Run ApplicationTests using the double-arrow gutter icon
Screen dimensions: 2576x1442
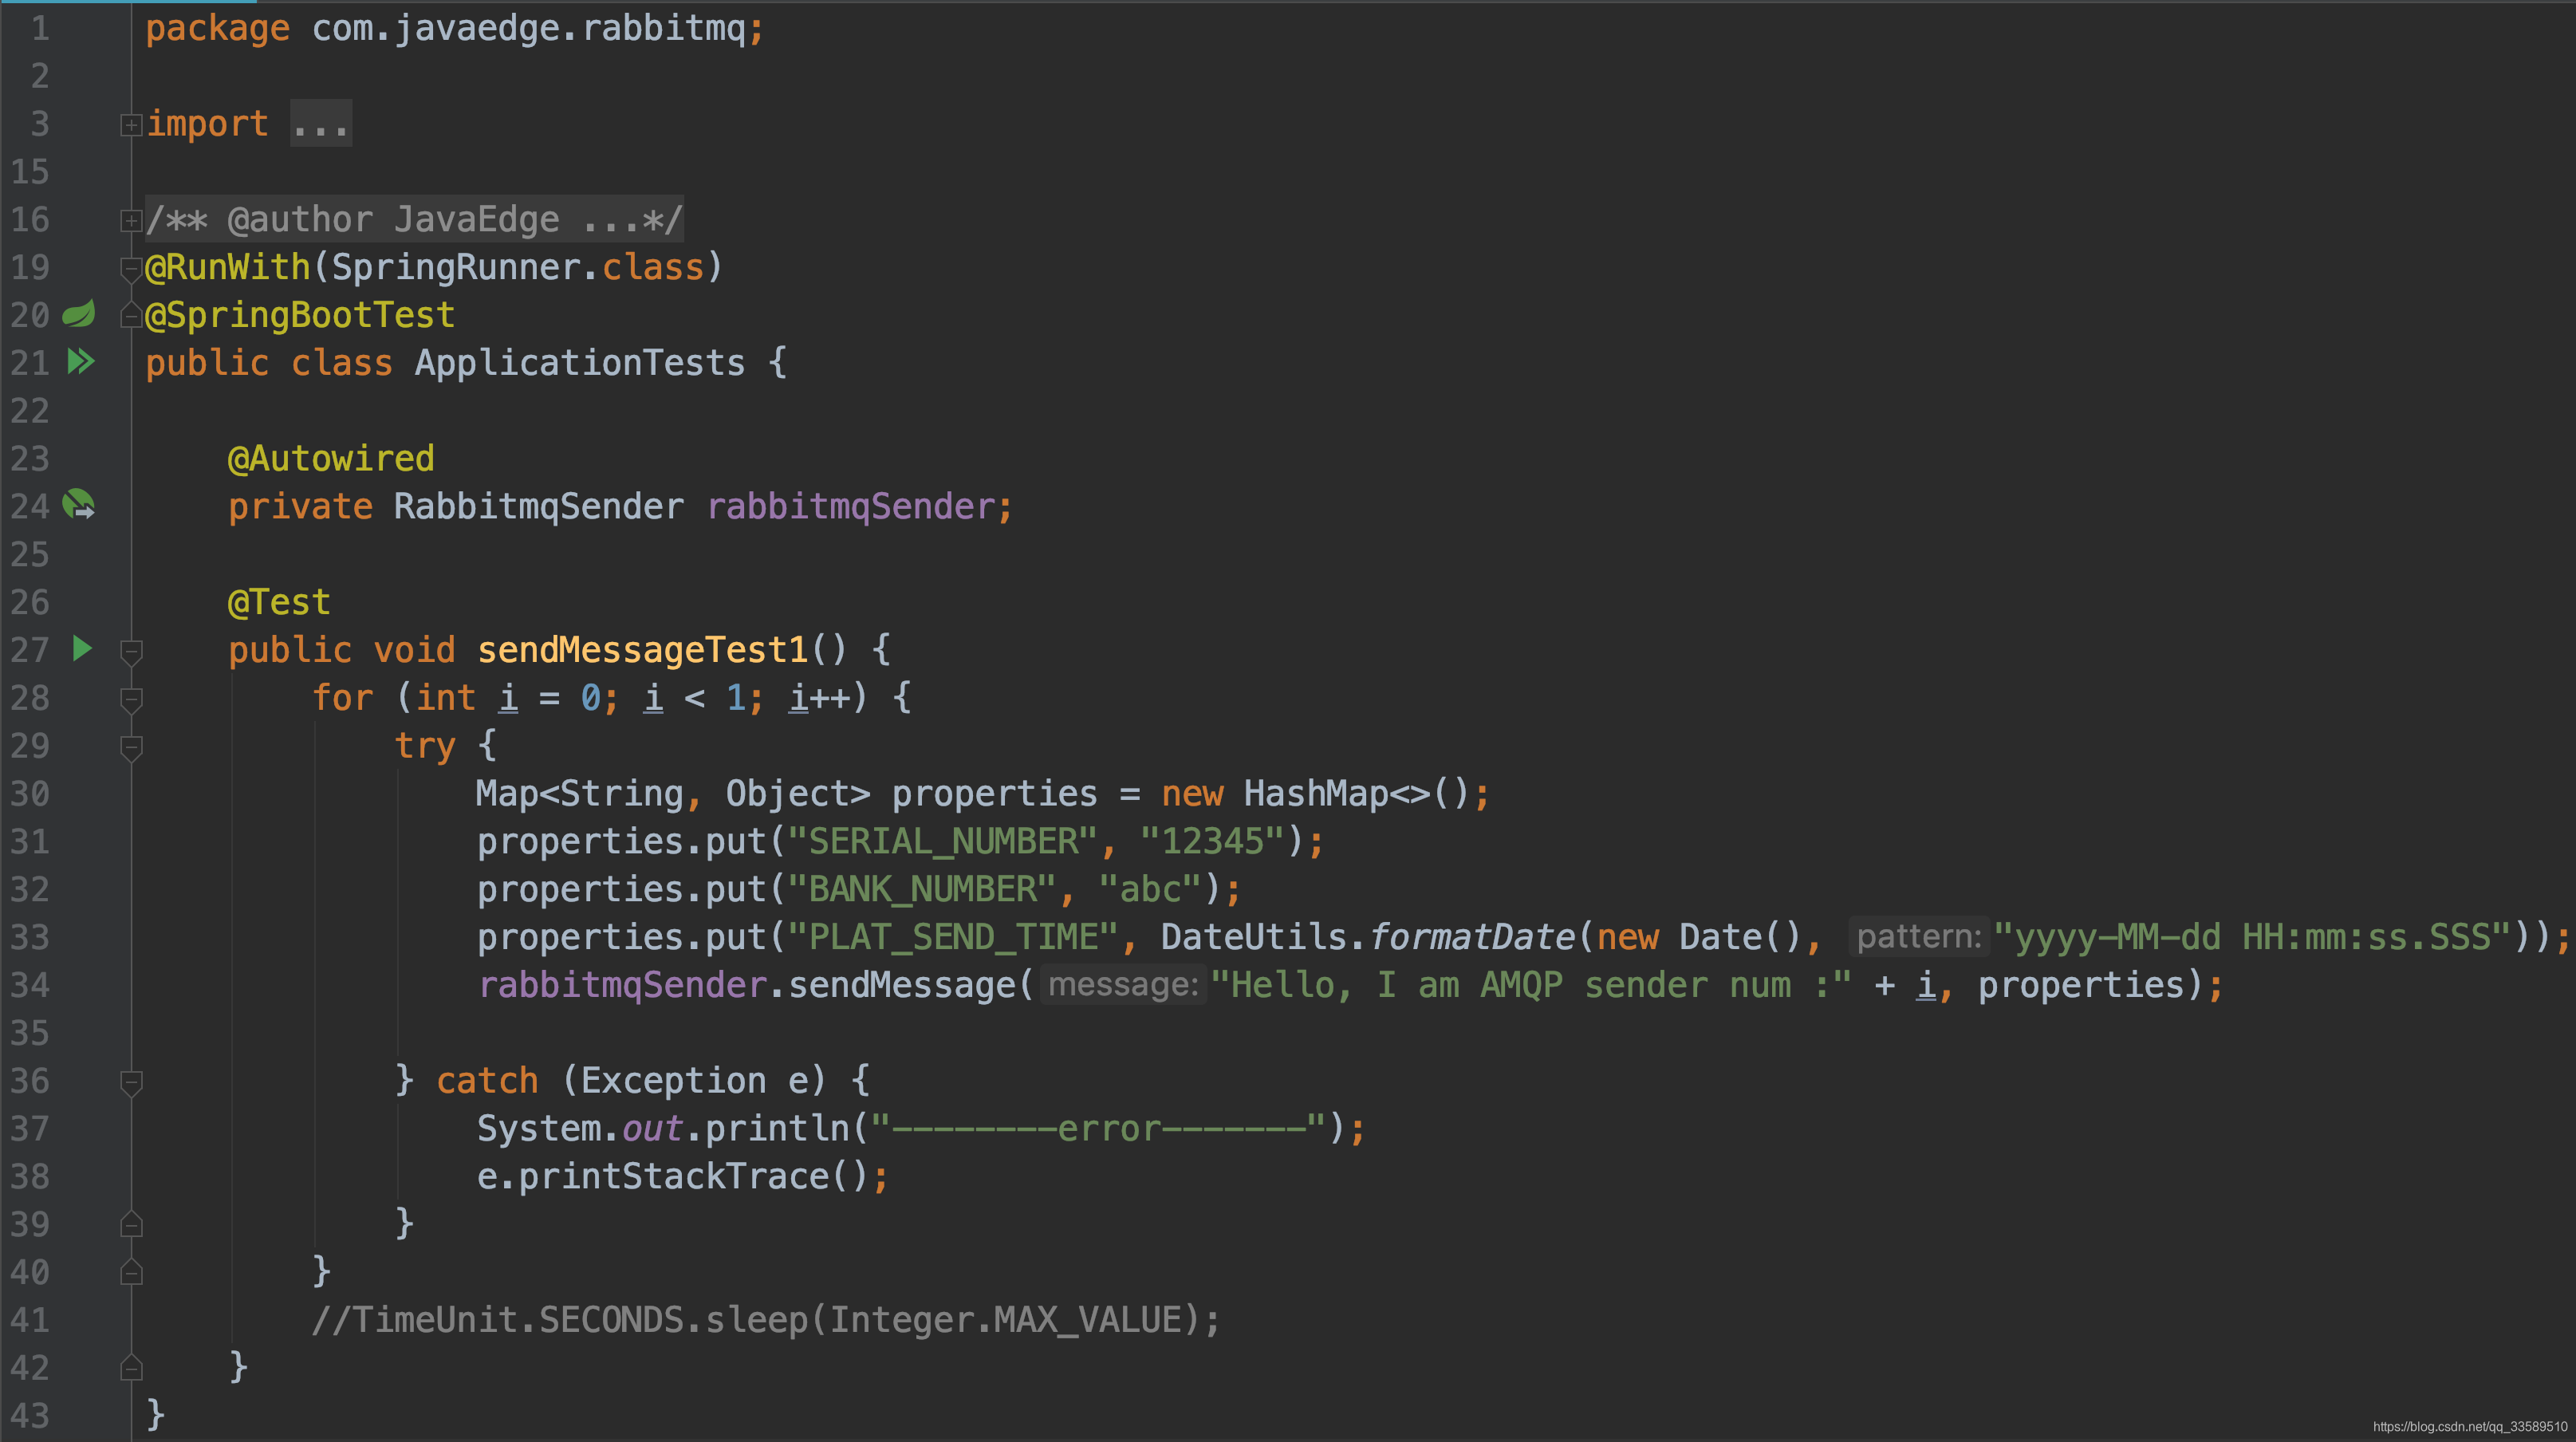(81, 362)
